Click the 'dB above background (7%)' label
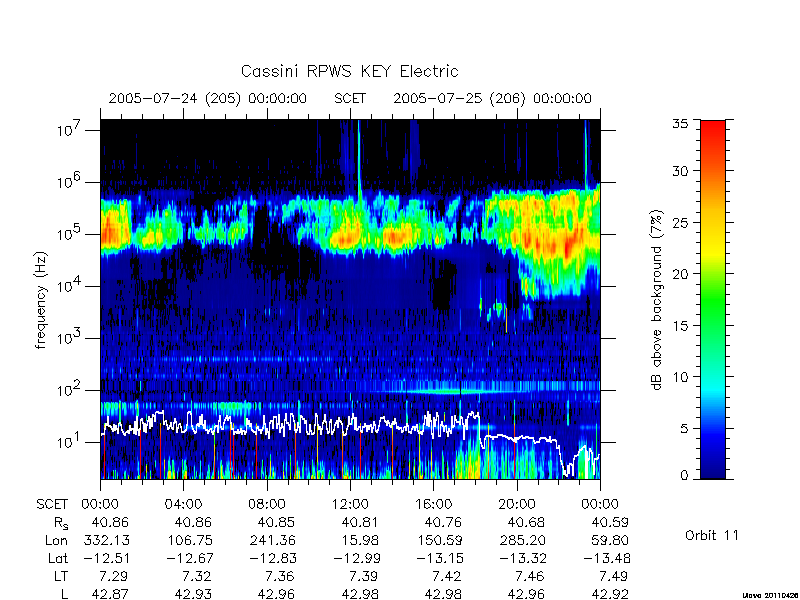The image size is (800, 600). [x=658, y=300]
